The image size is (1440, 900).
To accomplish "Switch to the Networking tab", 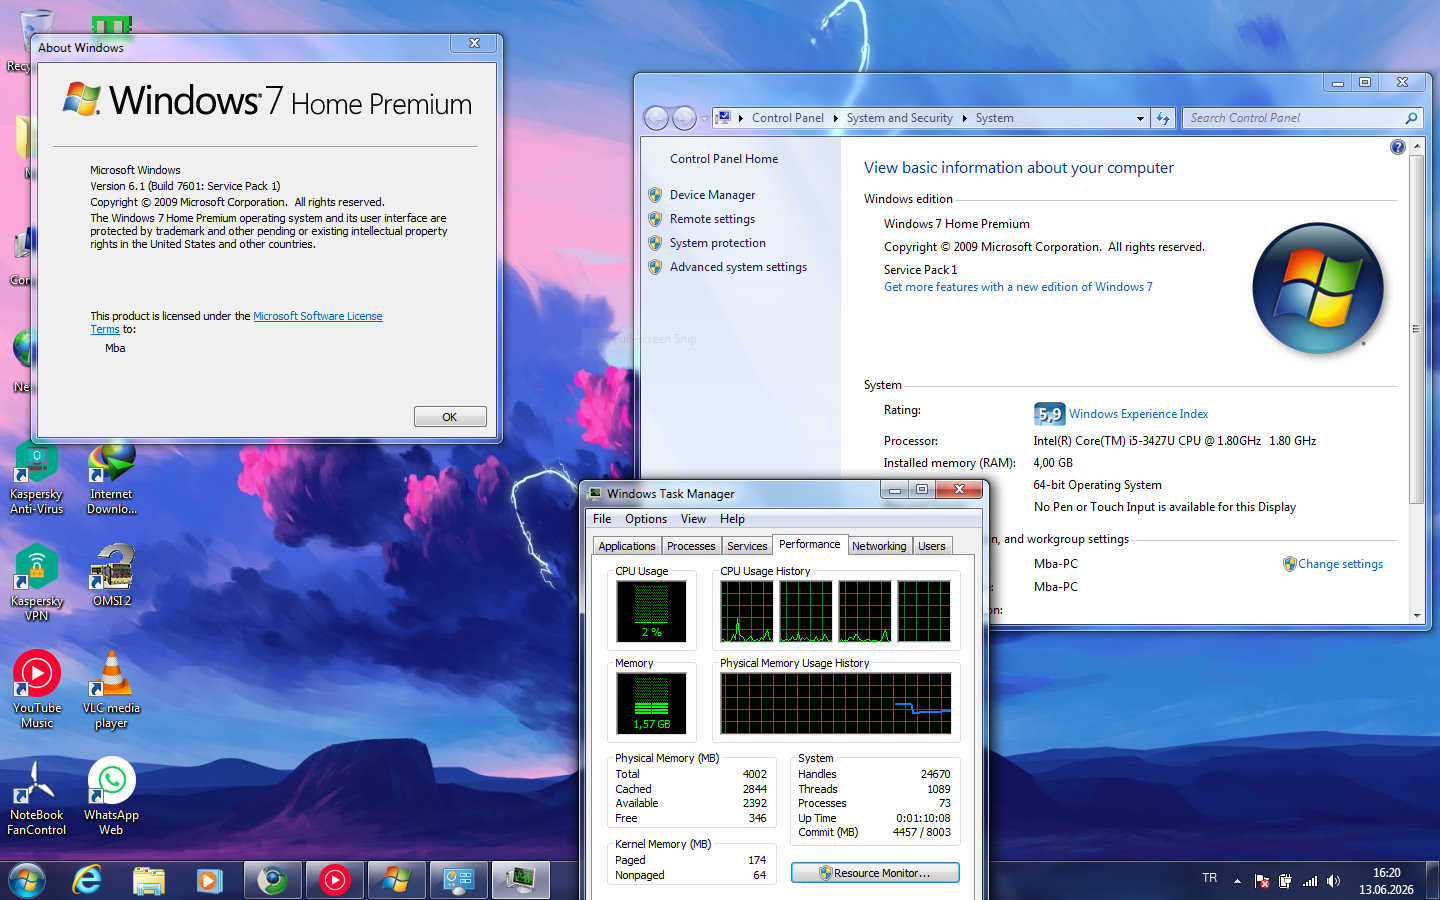I will (879, 546).
